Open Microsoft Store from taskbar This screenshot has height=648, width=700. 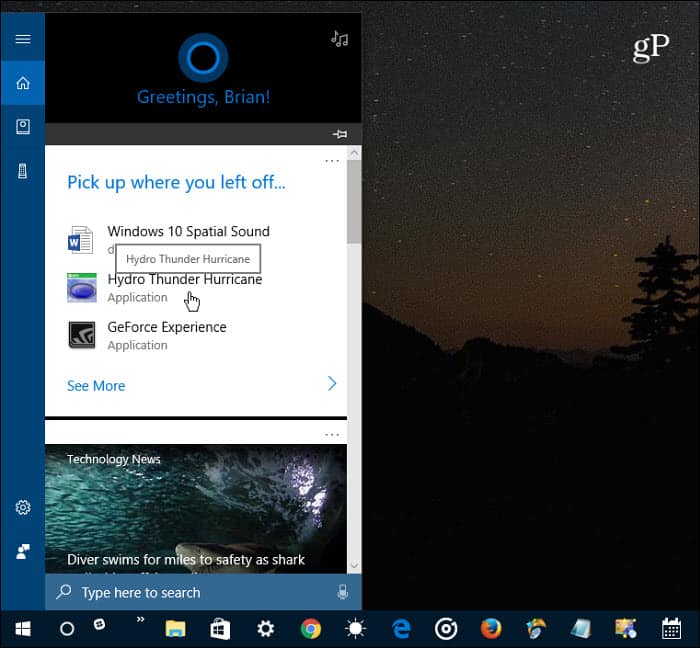tap(221, 629)
